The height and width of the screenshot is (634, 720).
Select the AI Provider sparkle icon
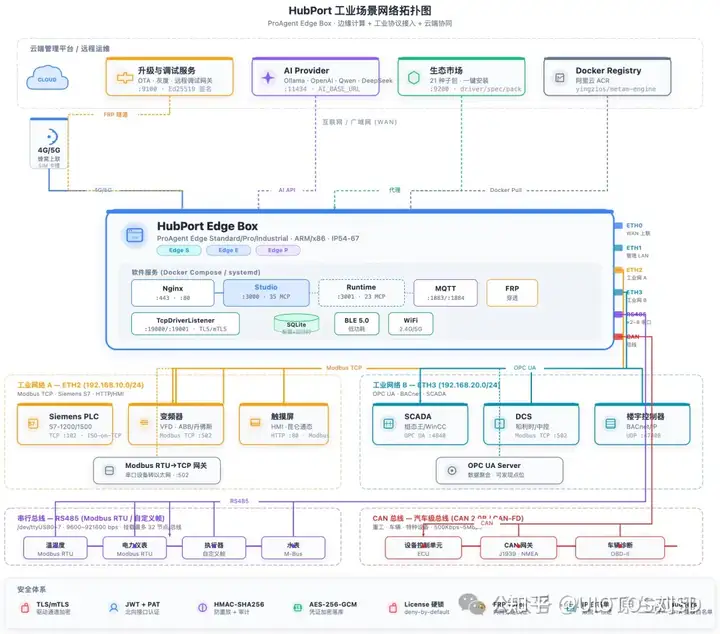[x=268, y=78]
